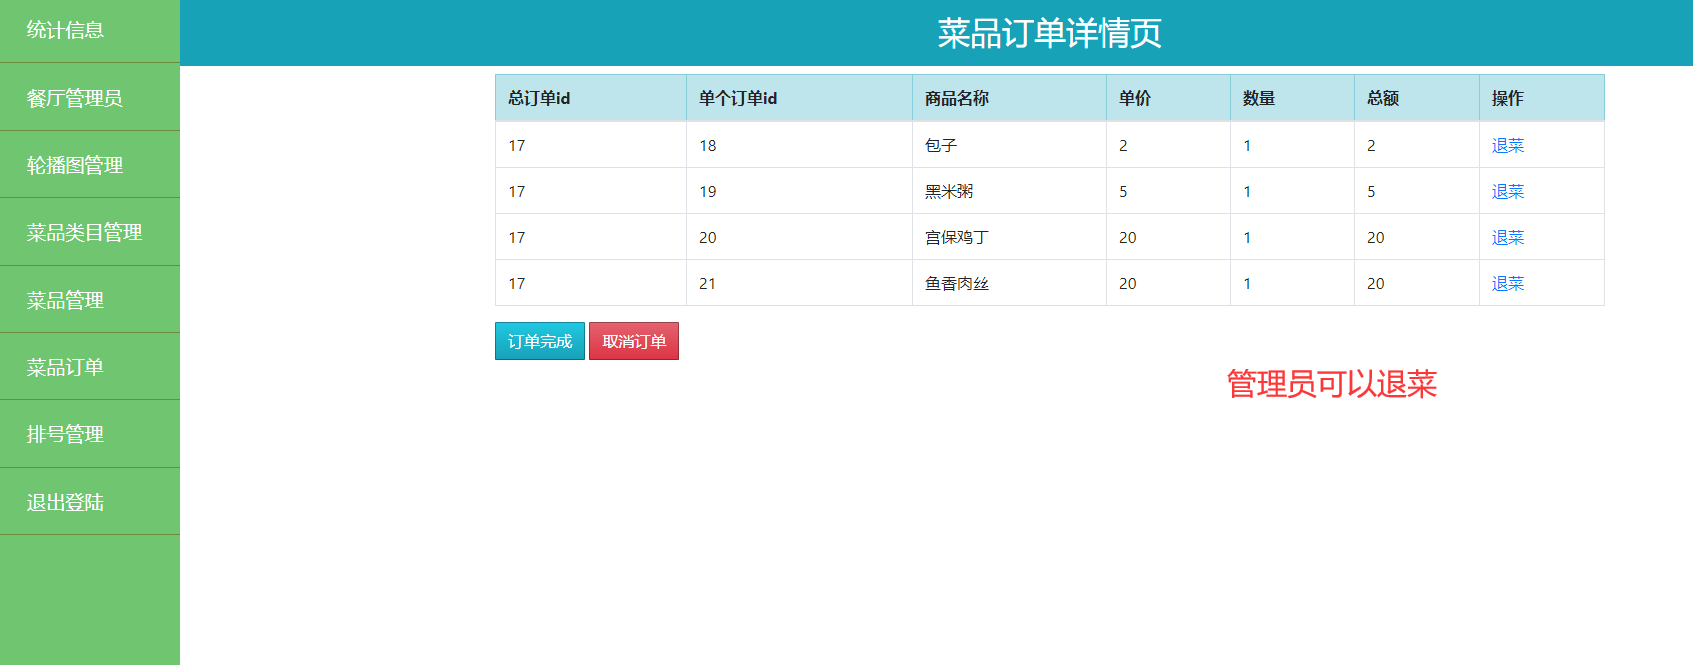Click the 订单完成 button
The height and width of the screenshot is (665, 1693).
(x=540, y=341)
